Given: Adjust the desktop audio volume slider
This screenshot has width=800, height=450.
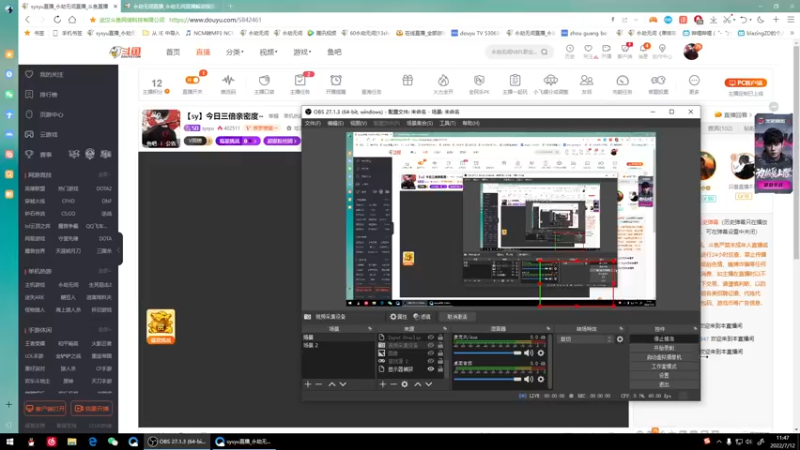Looking at the screenshot, I should (488, 379).
